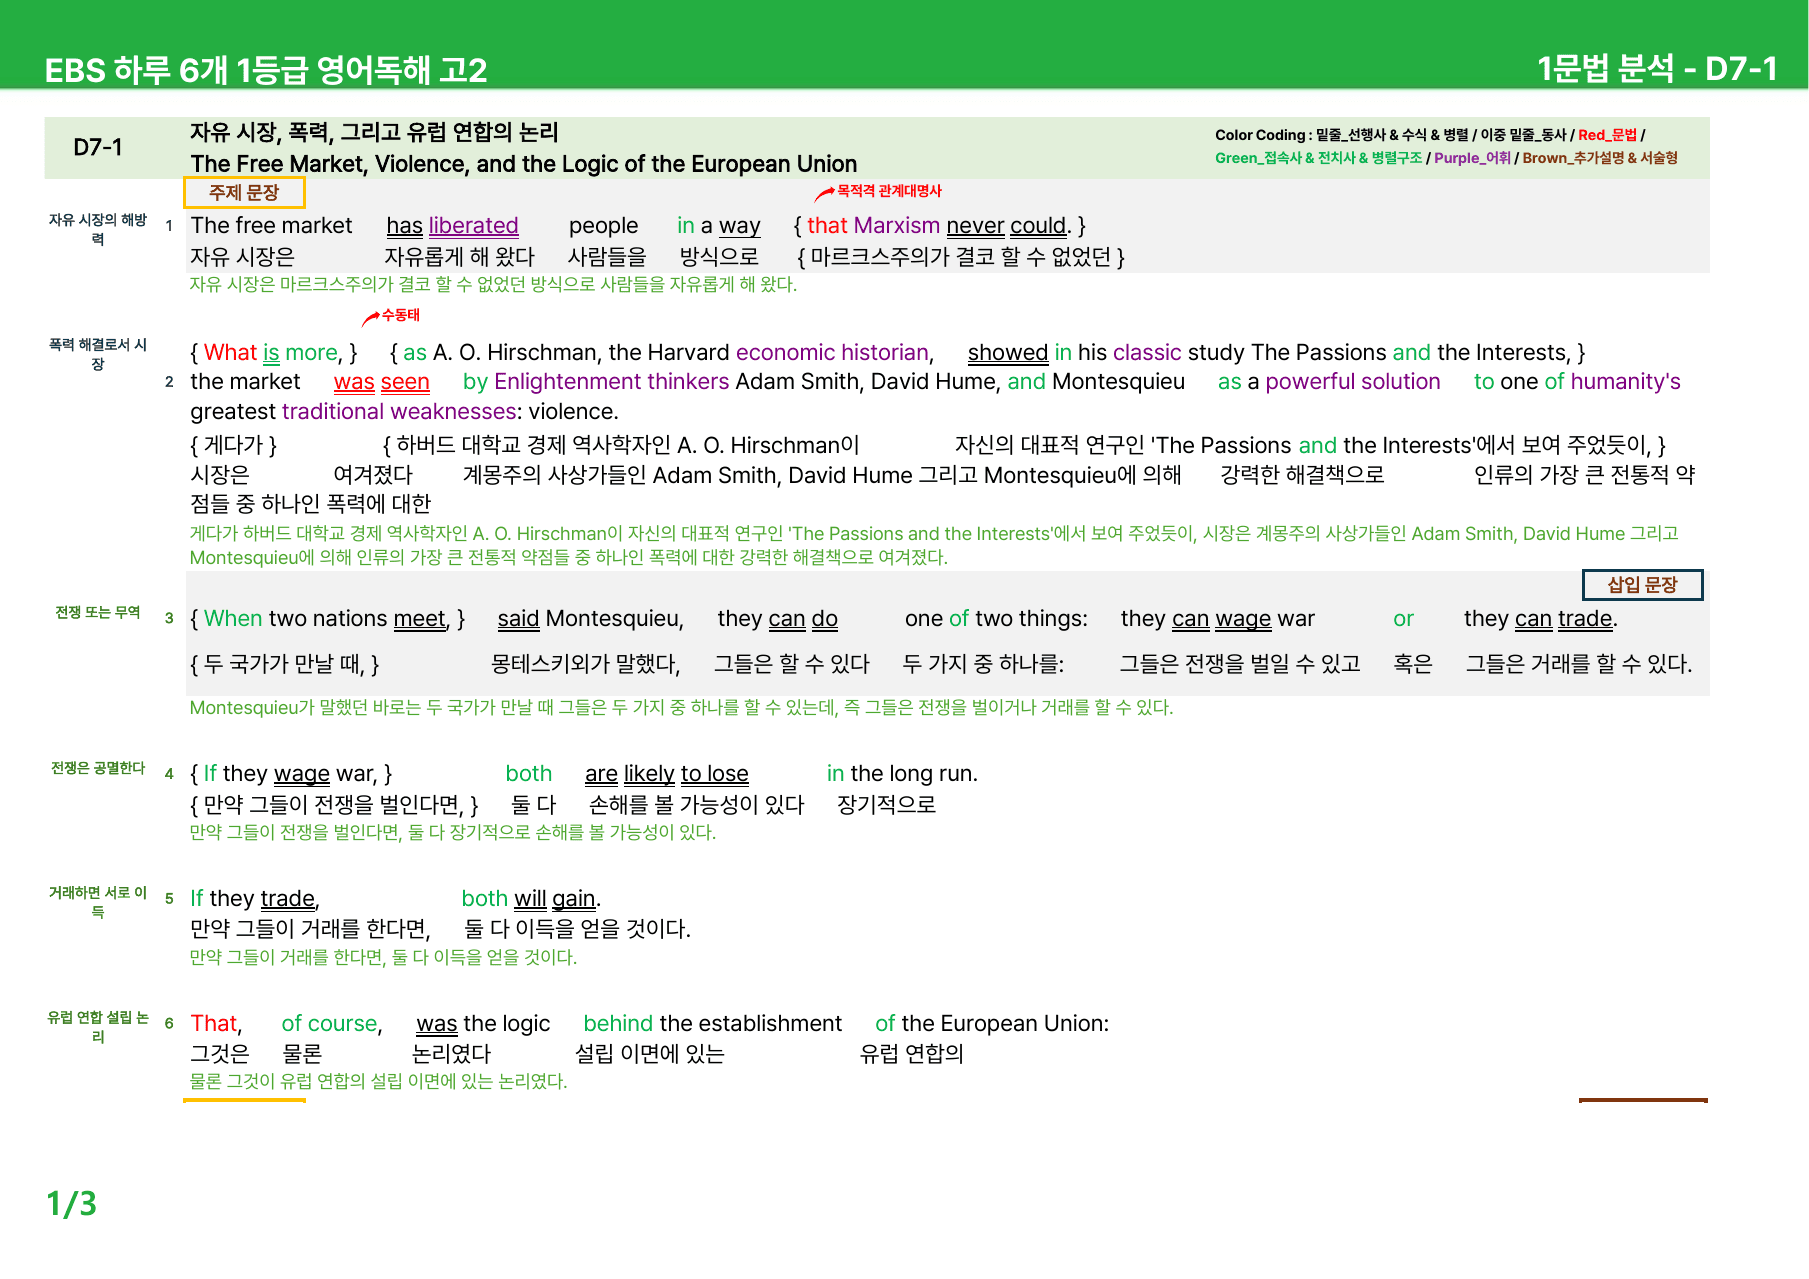Viewport: 1809px width, 1279px height.
Task: Click the red phrase 'was seen'
Action: click(382, 382)
